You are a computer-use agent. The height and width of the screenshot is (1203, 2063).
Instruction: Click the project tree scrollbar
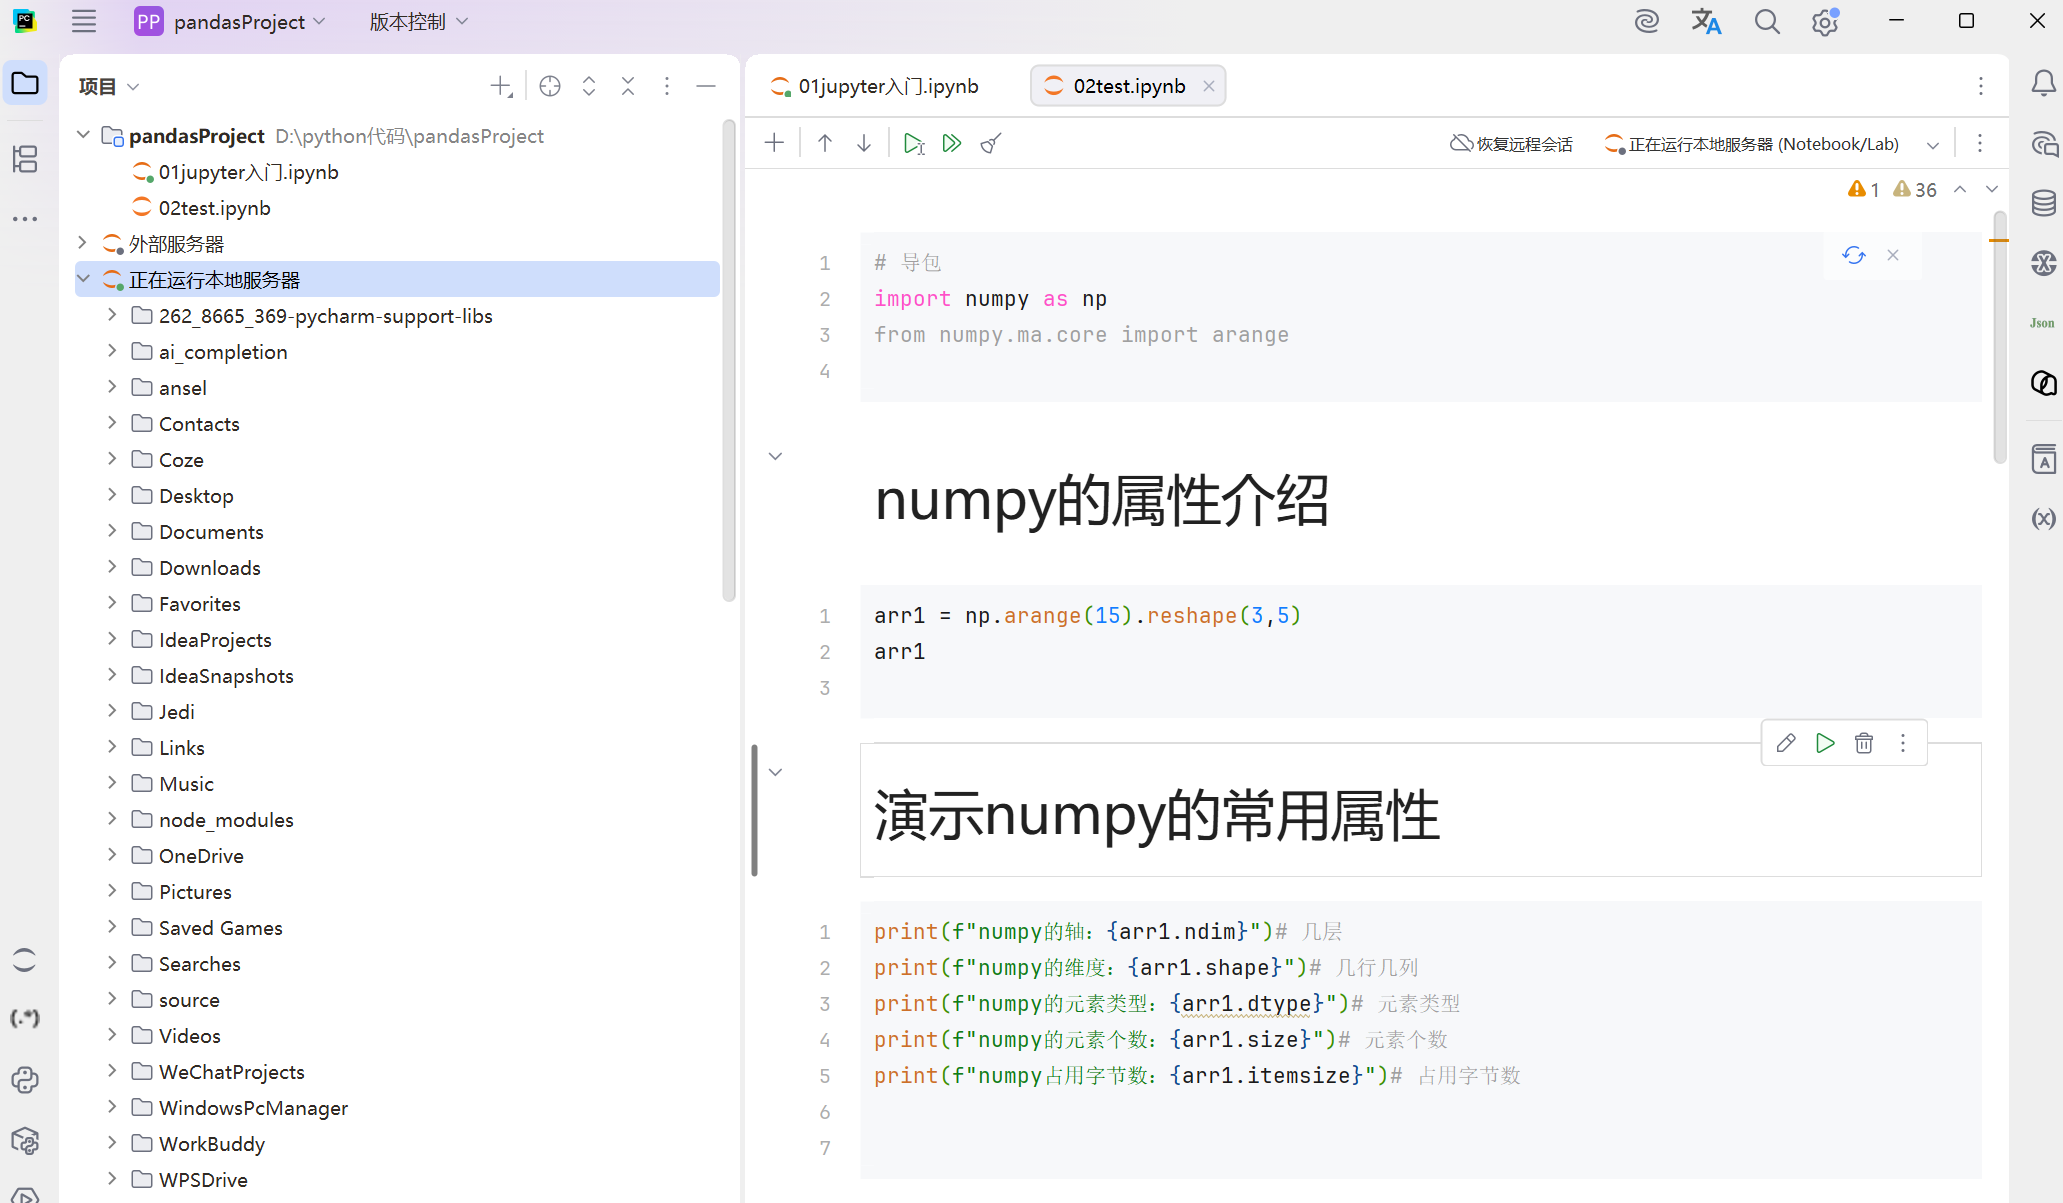coord(729,360)
